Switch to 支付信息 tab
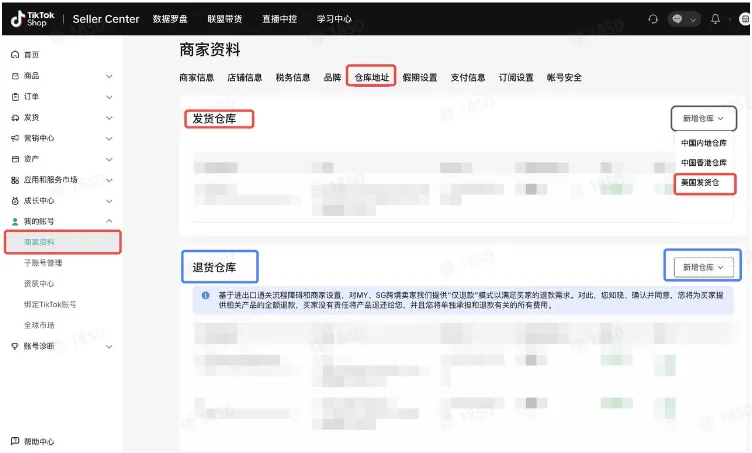This screenshot has width=752, height=453. tap(468, 77)
